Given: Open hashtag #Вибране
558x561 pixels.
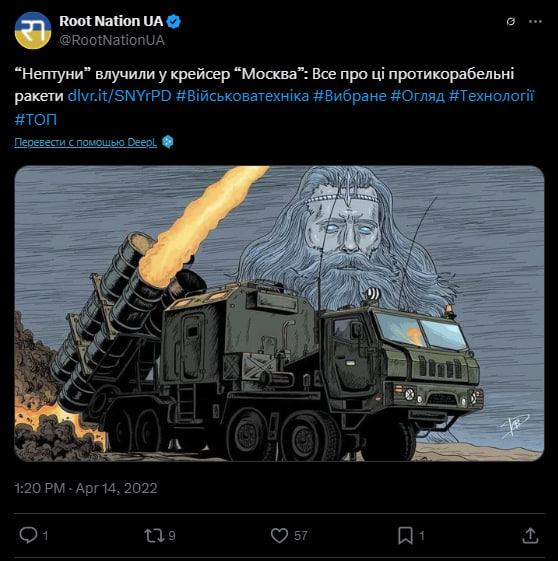Looking at the screenshot, I should 350,96.
